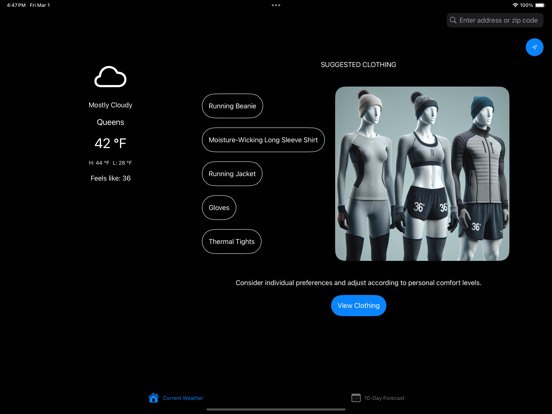
Task: Click the 42 °F temperature reading
Action: click(110, 143)
